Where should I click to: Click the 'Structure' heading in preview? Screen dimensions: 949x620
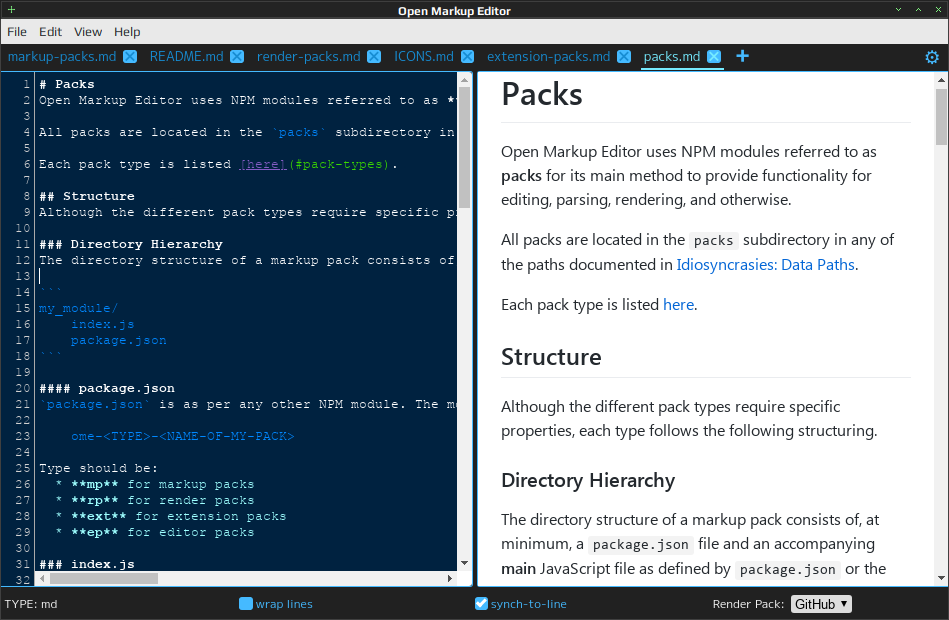click(551, 357)
